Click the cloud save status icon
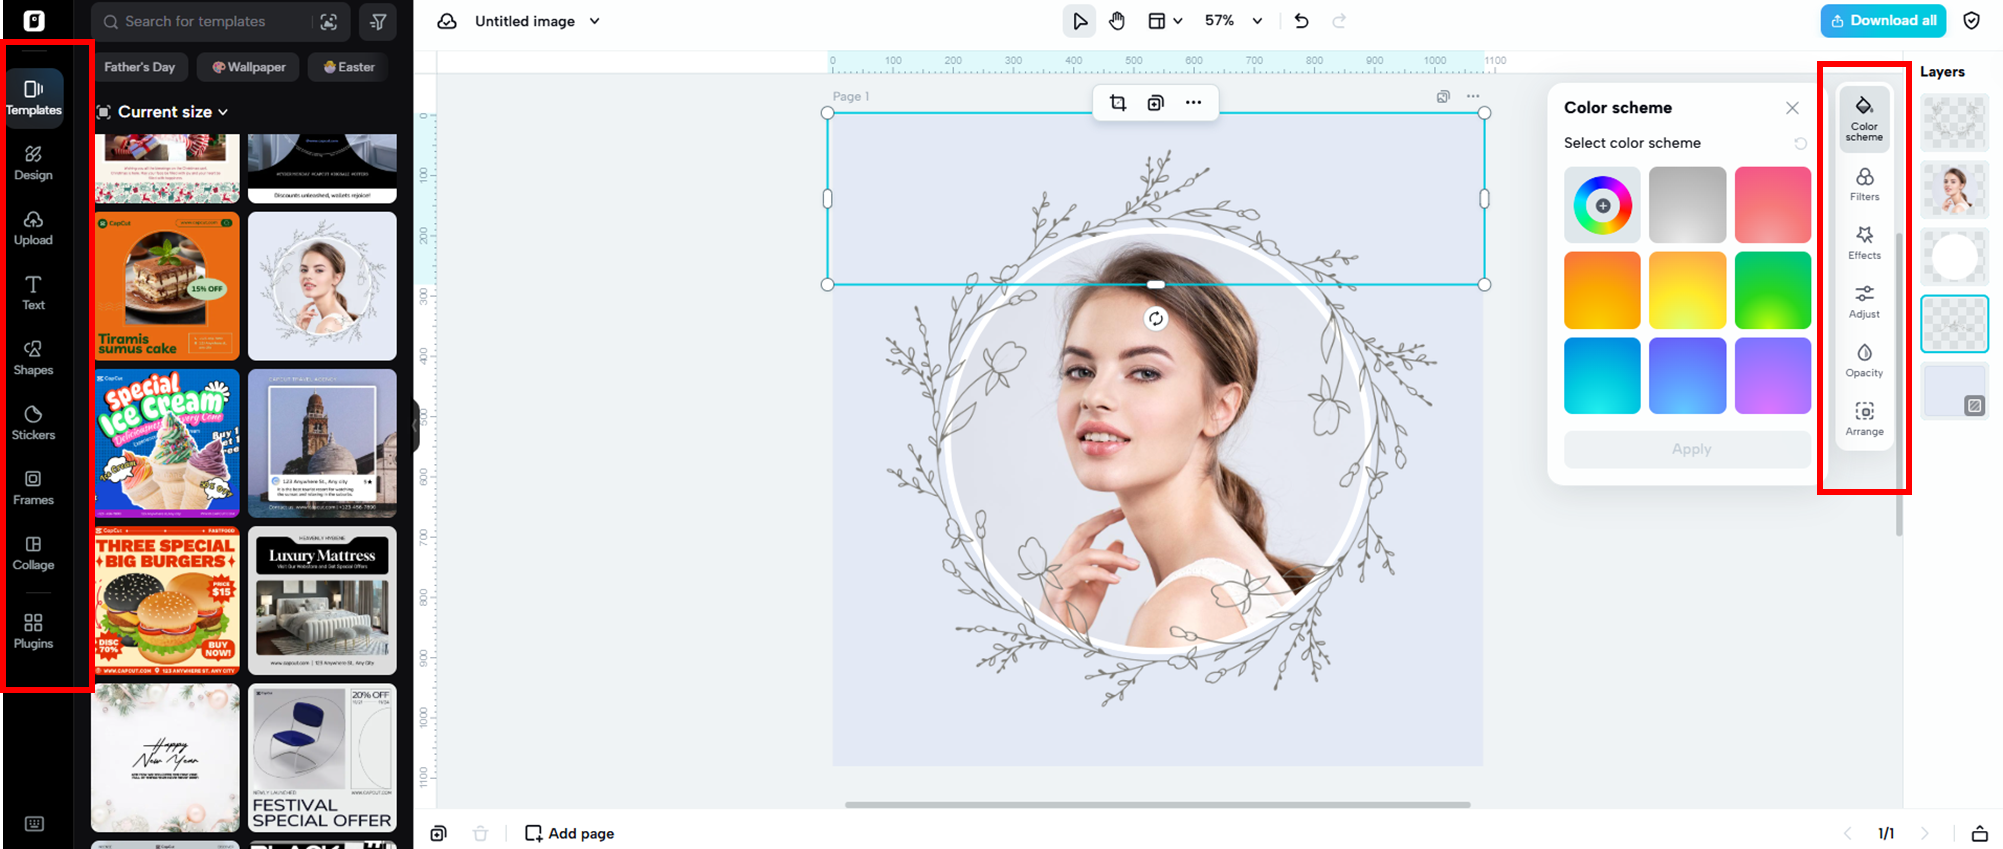2003x849 pixels. (447, 21)
